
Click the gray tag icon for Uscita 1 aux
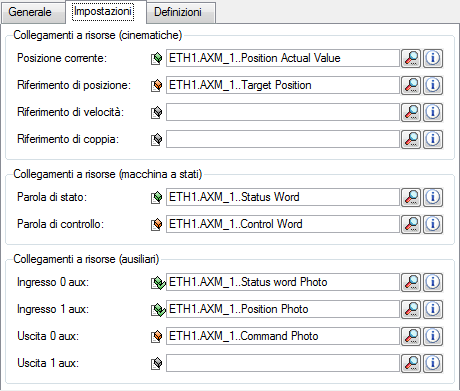click(x=156, y=364)
